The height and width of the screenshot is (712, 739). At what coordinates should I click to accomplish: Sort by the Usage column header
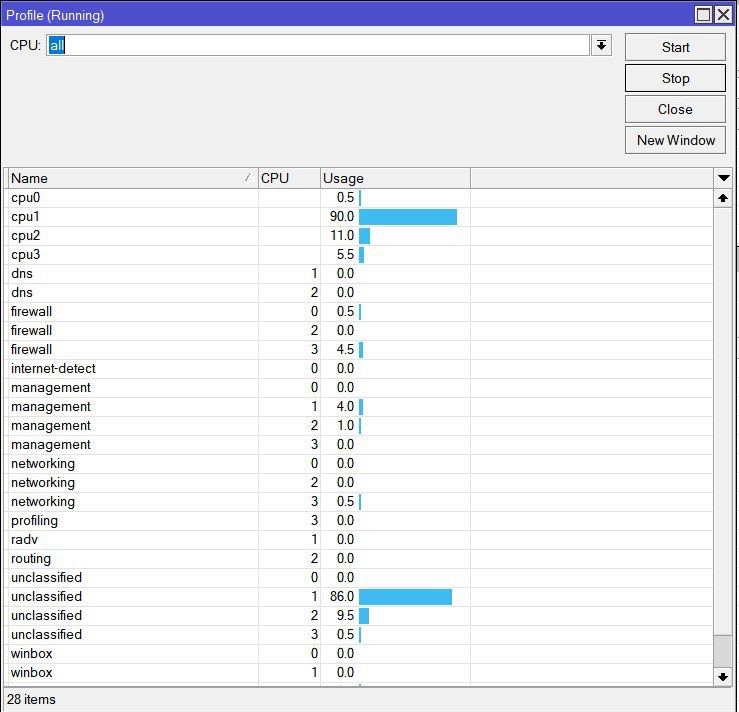(395, 178)
